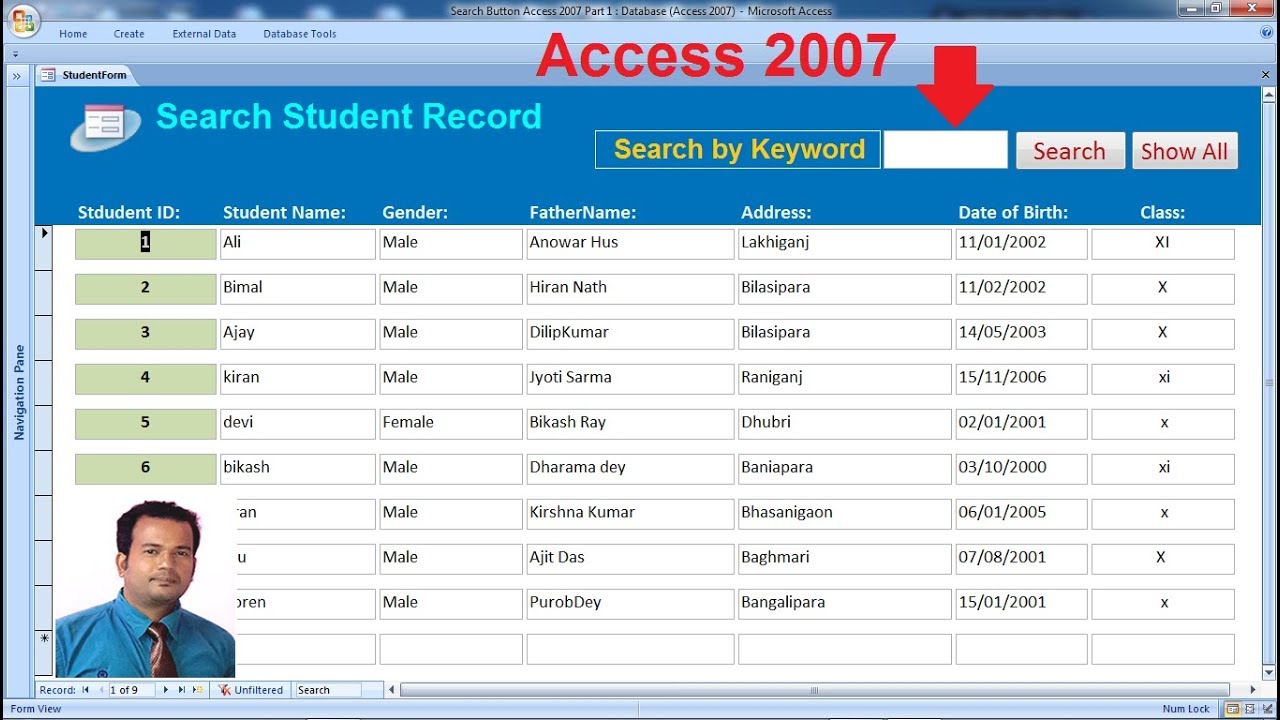Open the Quick Access Toolbar customize arrow
The width and height of the screenshot is (1280, 720).
(x=15, y=54)
